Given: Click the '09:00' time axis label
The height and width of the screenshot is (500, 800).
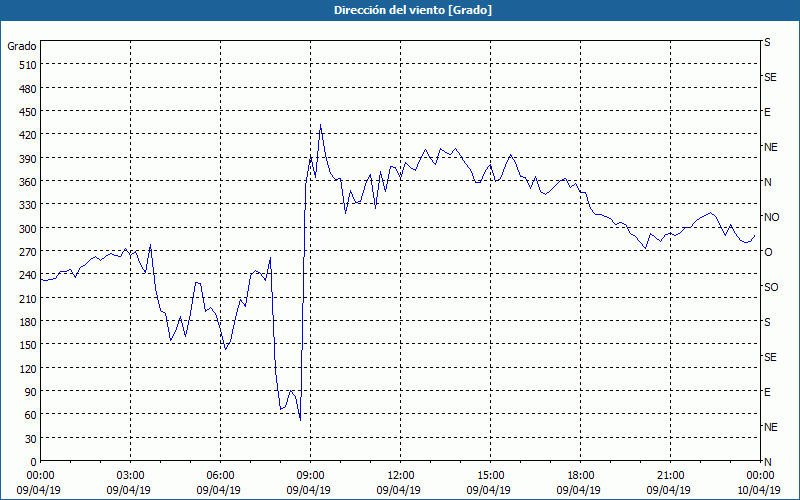Looking at the screenshot, I should point(310,476).
